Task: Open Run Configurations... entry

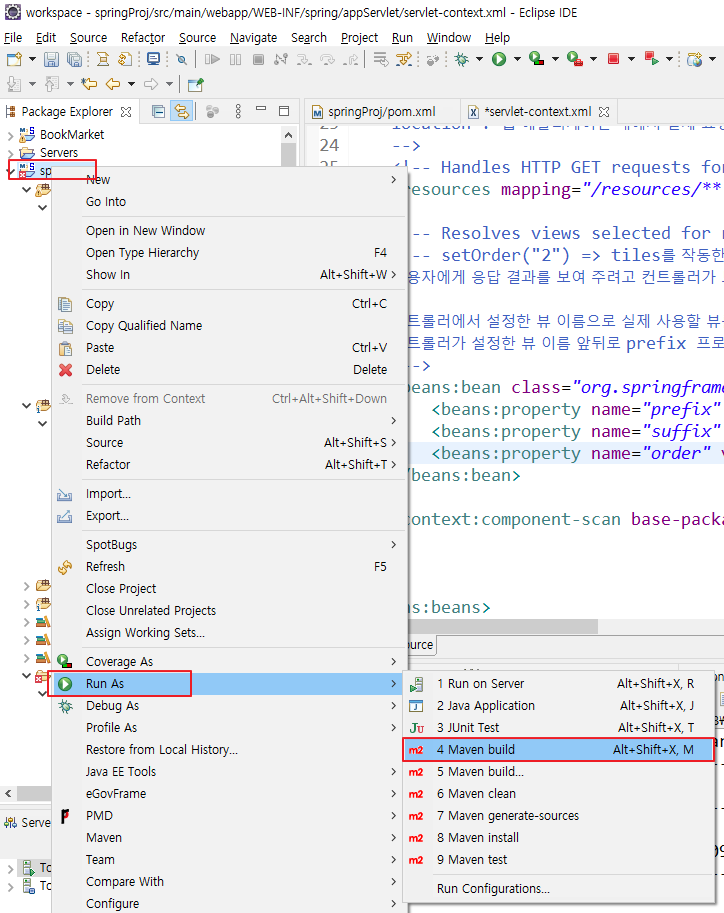Action: [x=559, y=889]
